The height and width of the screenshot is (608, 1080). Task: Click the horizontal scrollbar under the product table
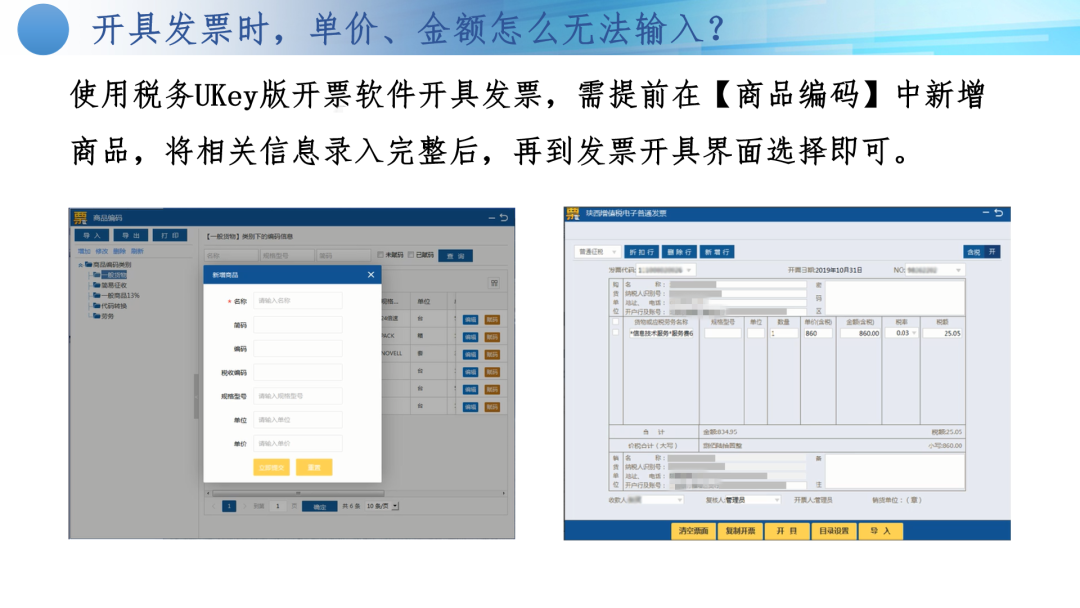(x=298, y=493)
